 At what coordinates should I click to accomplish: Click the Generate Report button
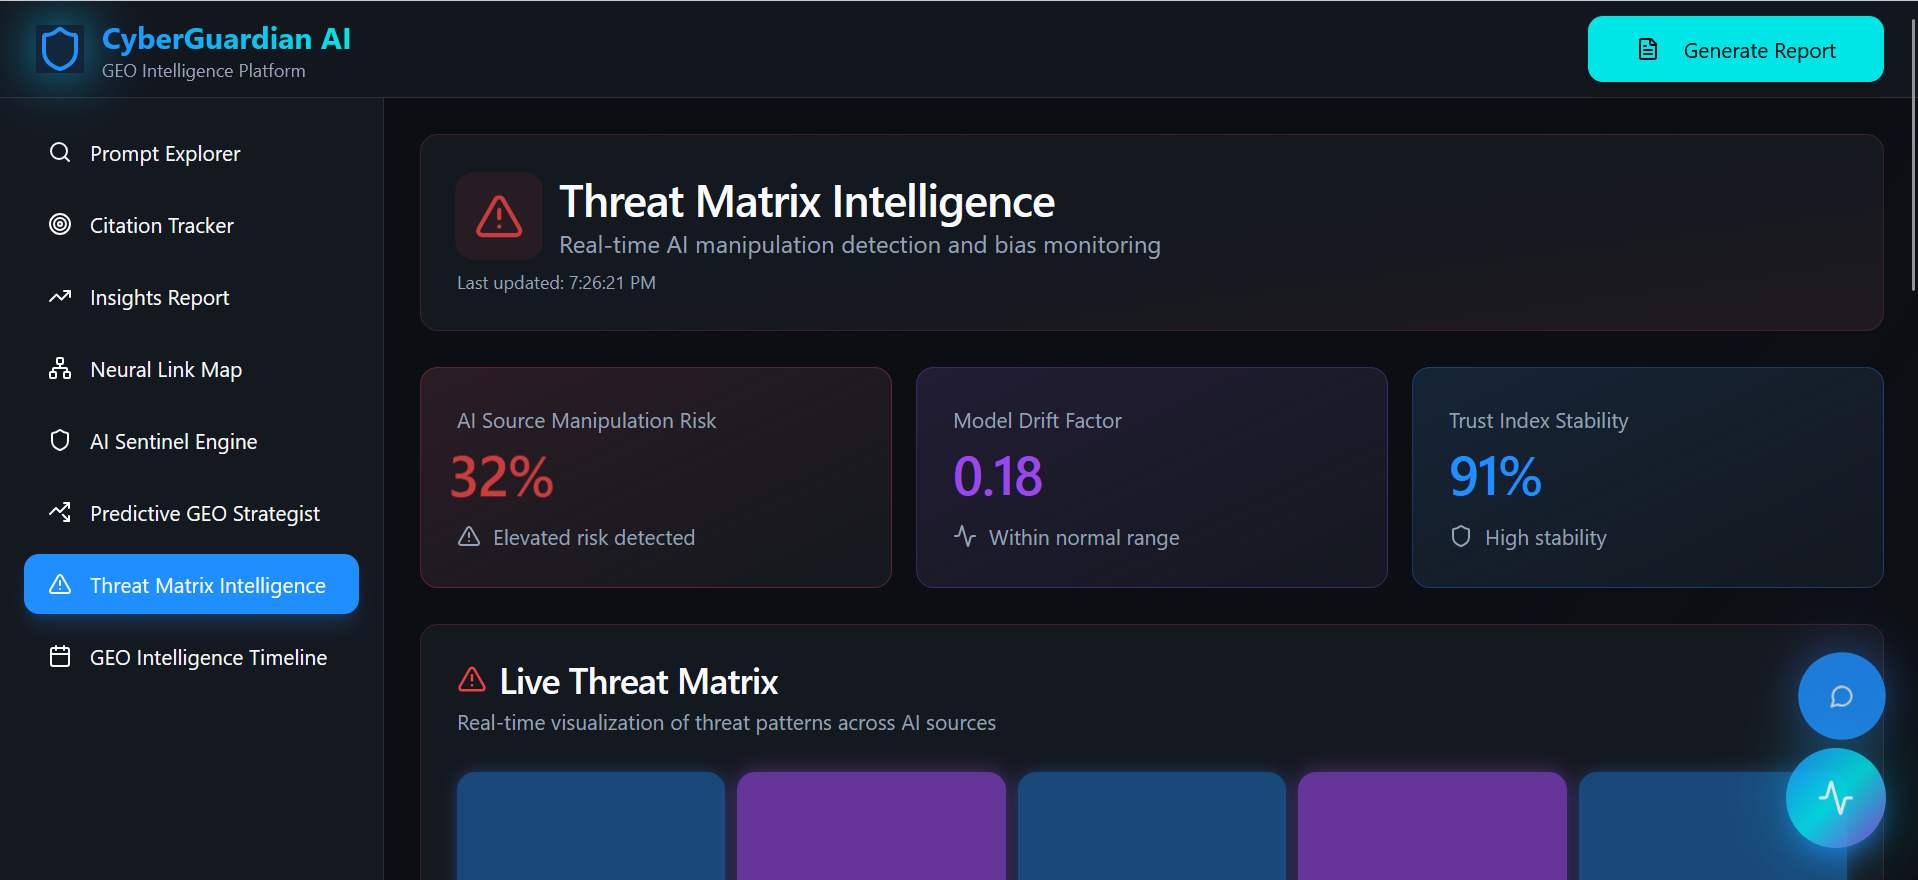pos(1735,49)
